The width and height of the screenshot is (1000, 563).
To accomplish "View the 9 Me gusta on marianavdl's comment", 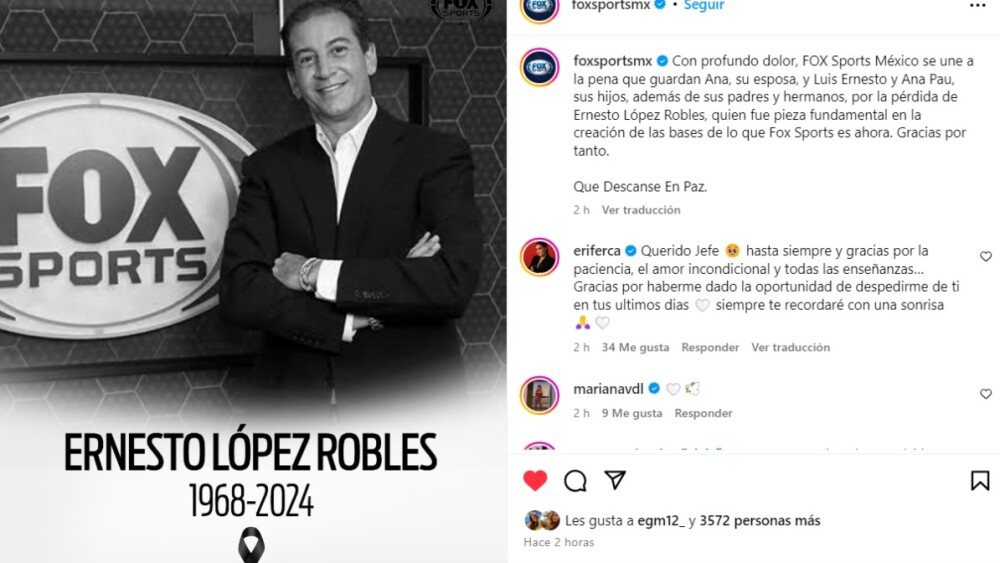I will tap(632, 413).
